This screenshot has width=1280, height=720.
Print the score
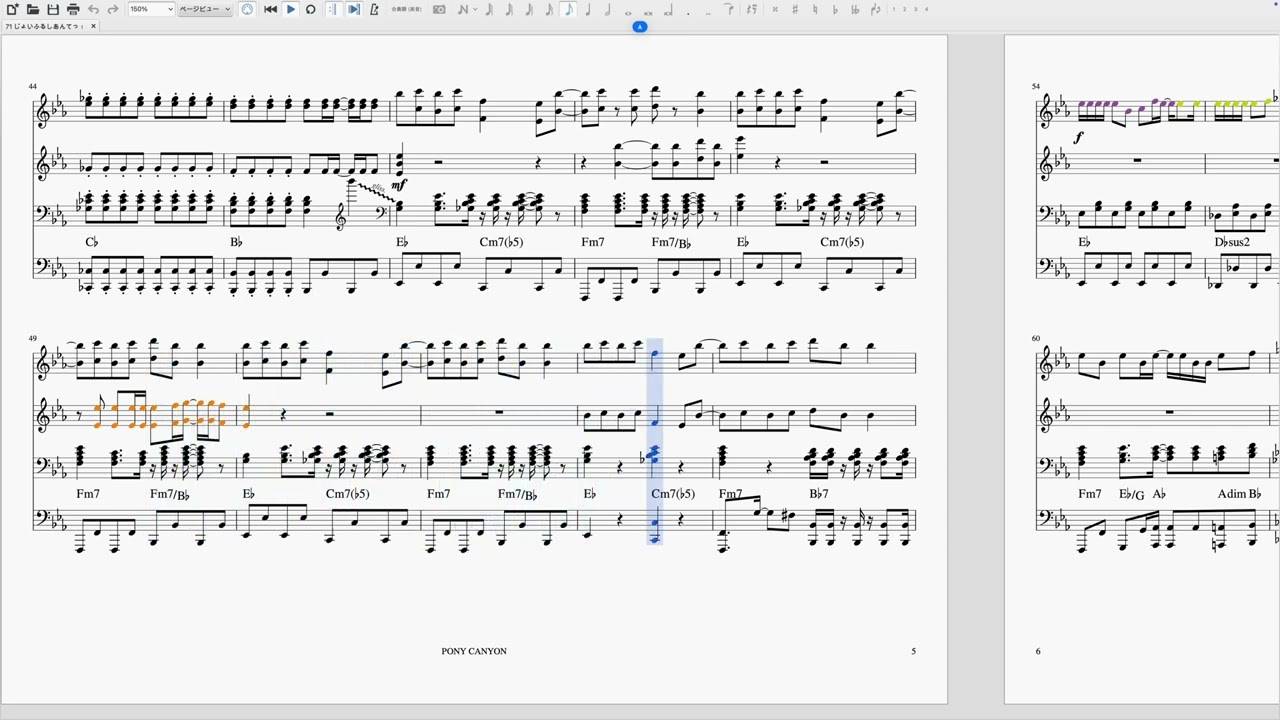tap(72, 9)
